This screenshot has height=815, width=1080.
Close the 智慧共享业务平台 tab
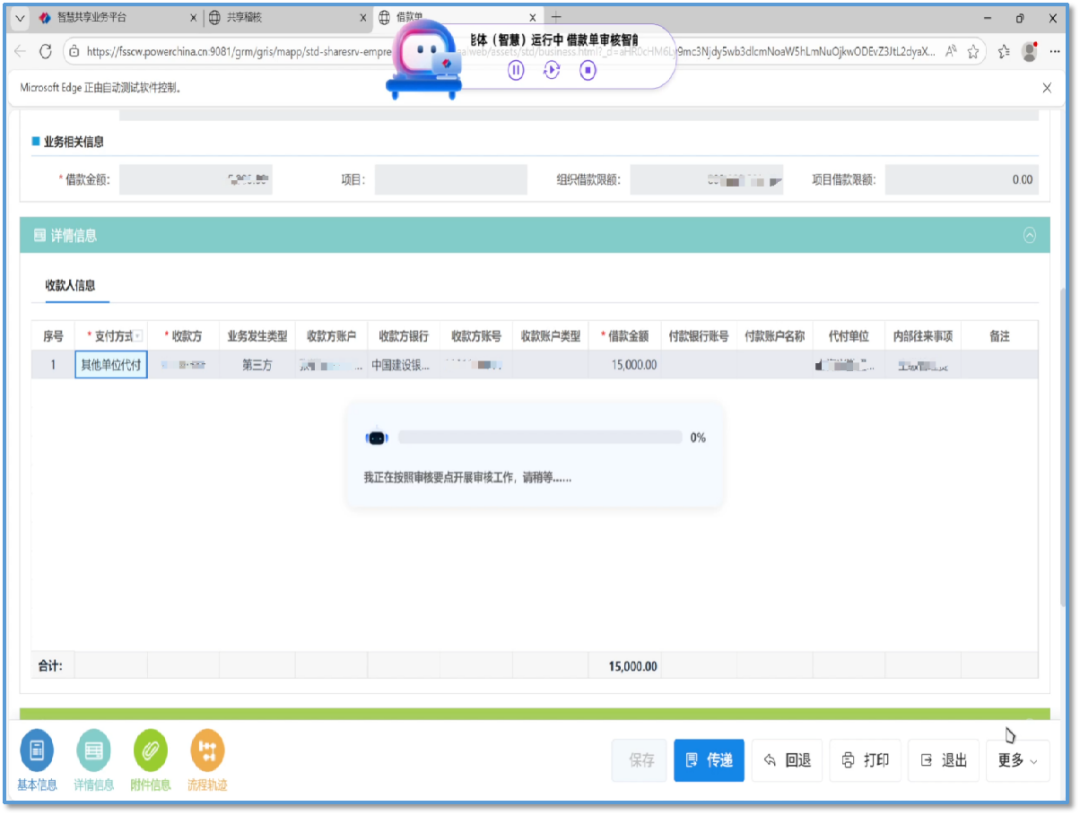tap(193, 18)
